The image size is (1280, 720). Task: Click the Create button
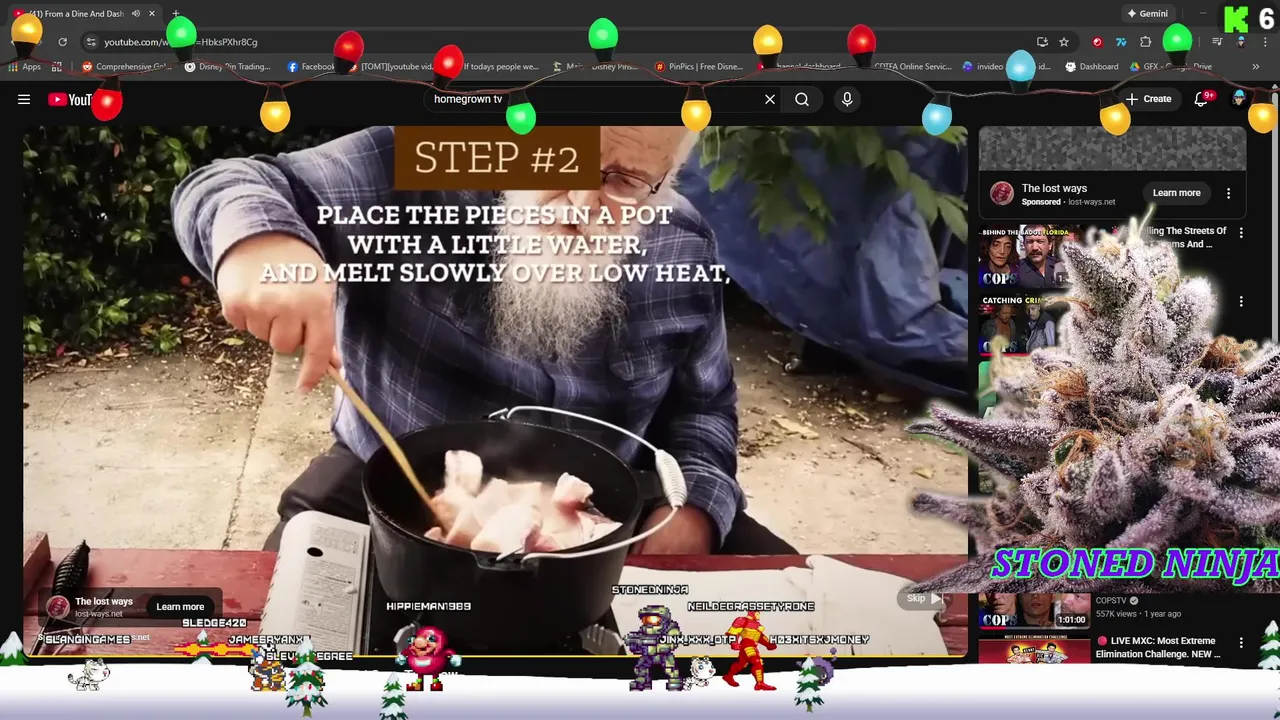[1148, 99]
